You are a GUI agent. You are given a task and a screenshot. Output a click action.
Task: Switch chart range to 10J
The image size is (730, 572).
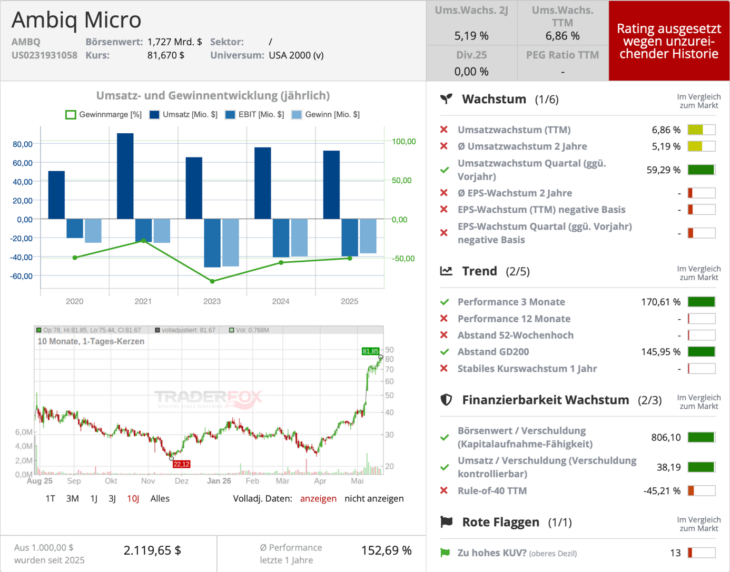[133, 498]
